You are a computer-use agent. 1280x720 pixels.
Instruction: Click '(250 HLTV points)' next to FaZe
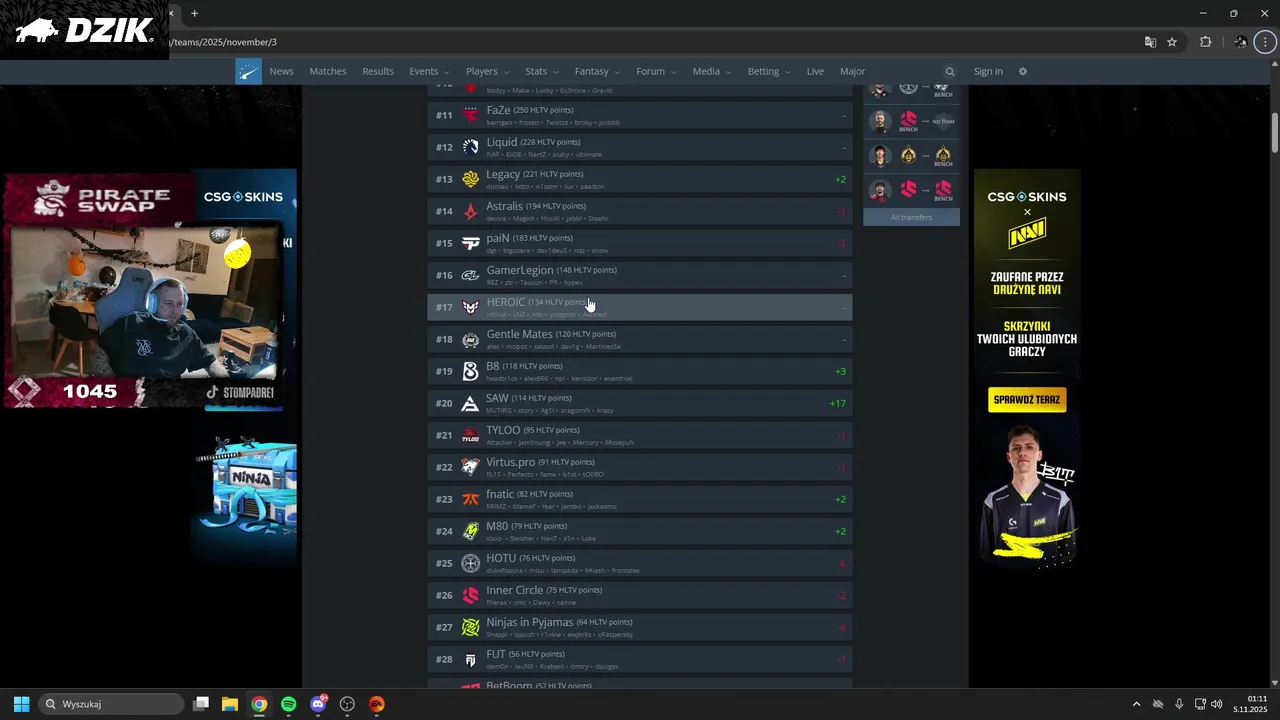(x=543, y=110)
